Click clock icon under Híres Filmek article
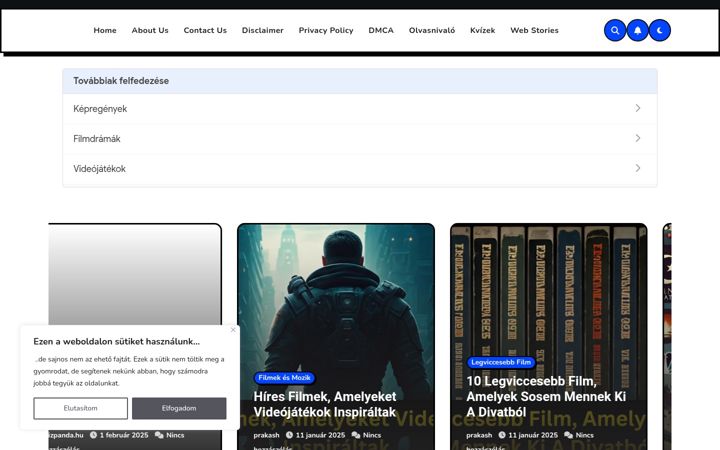Screen dimensions: 720x450 289,435
